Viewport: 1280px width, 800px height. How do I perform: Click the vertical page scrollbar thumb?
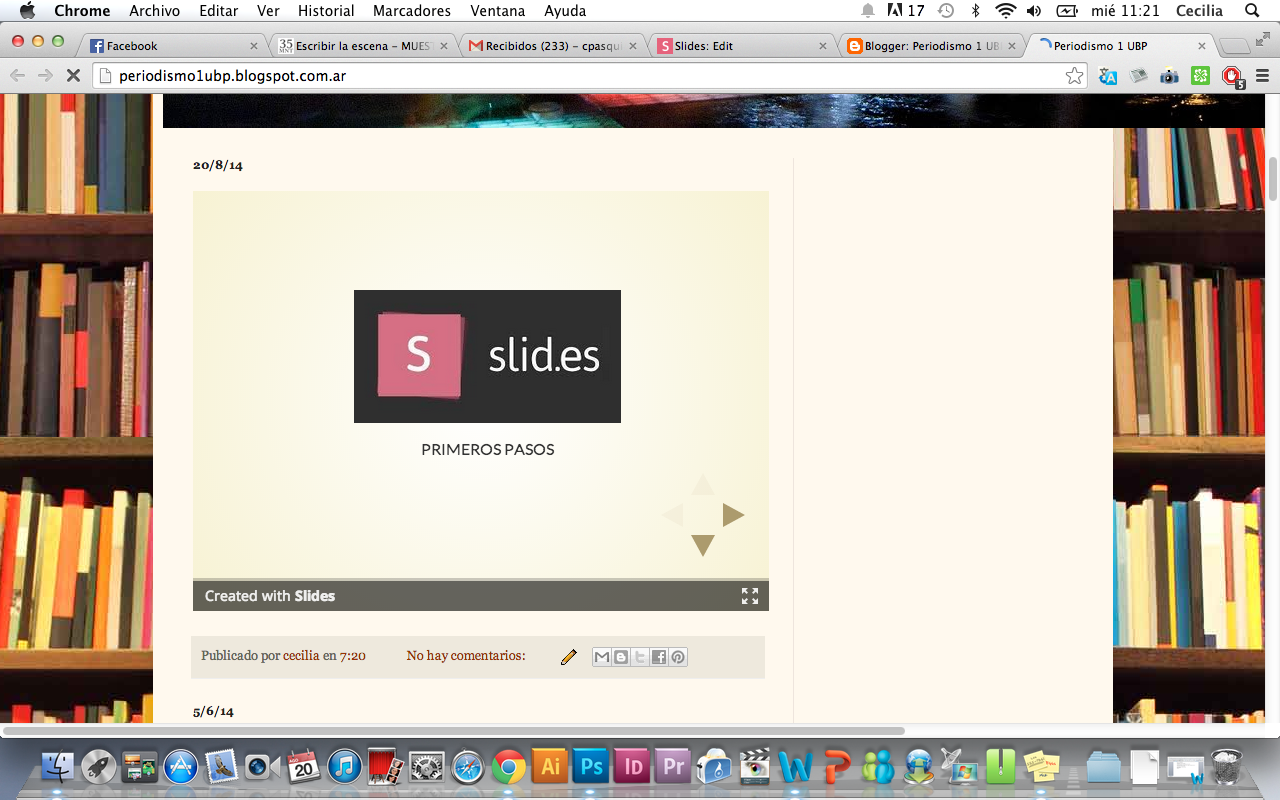pyautogui.click(x=1272, y=180)
